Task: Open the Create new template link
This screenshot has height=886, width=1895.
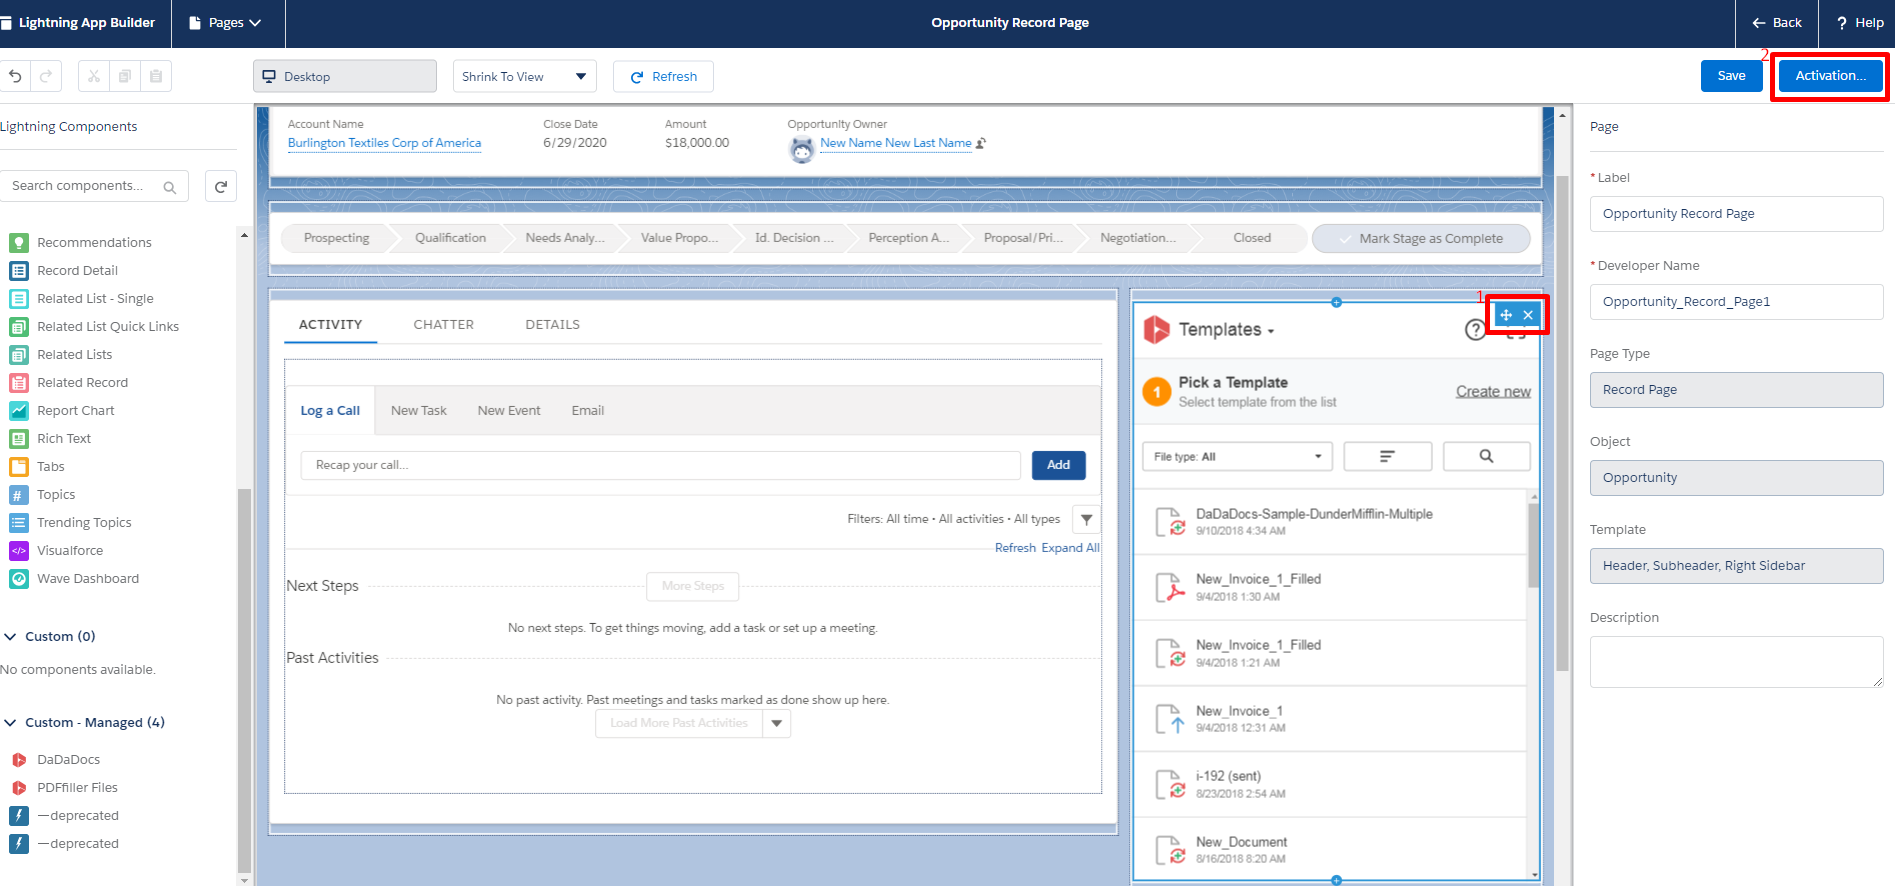Action: [1493, 391]
